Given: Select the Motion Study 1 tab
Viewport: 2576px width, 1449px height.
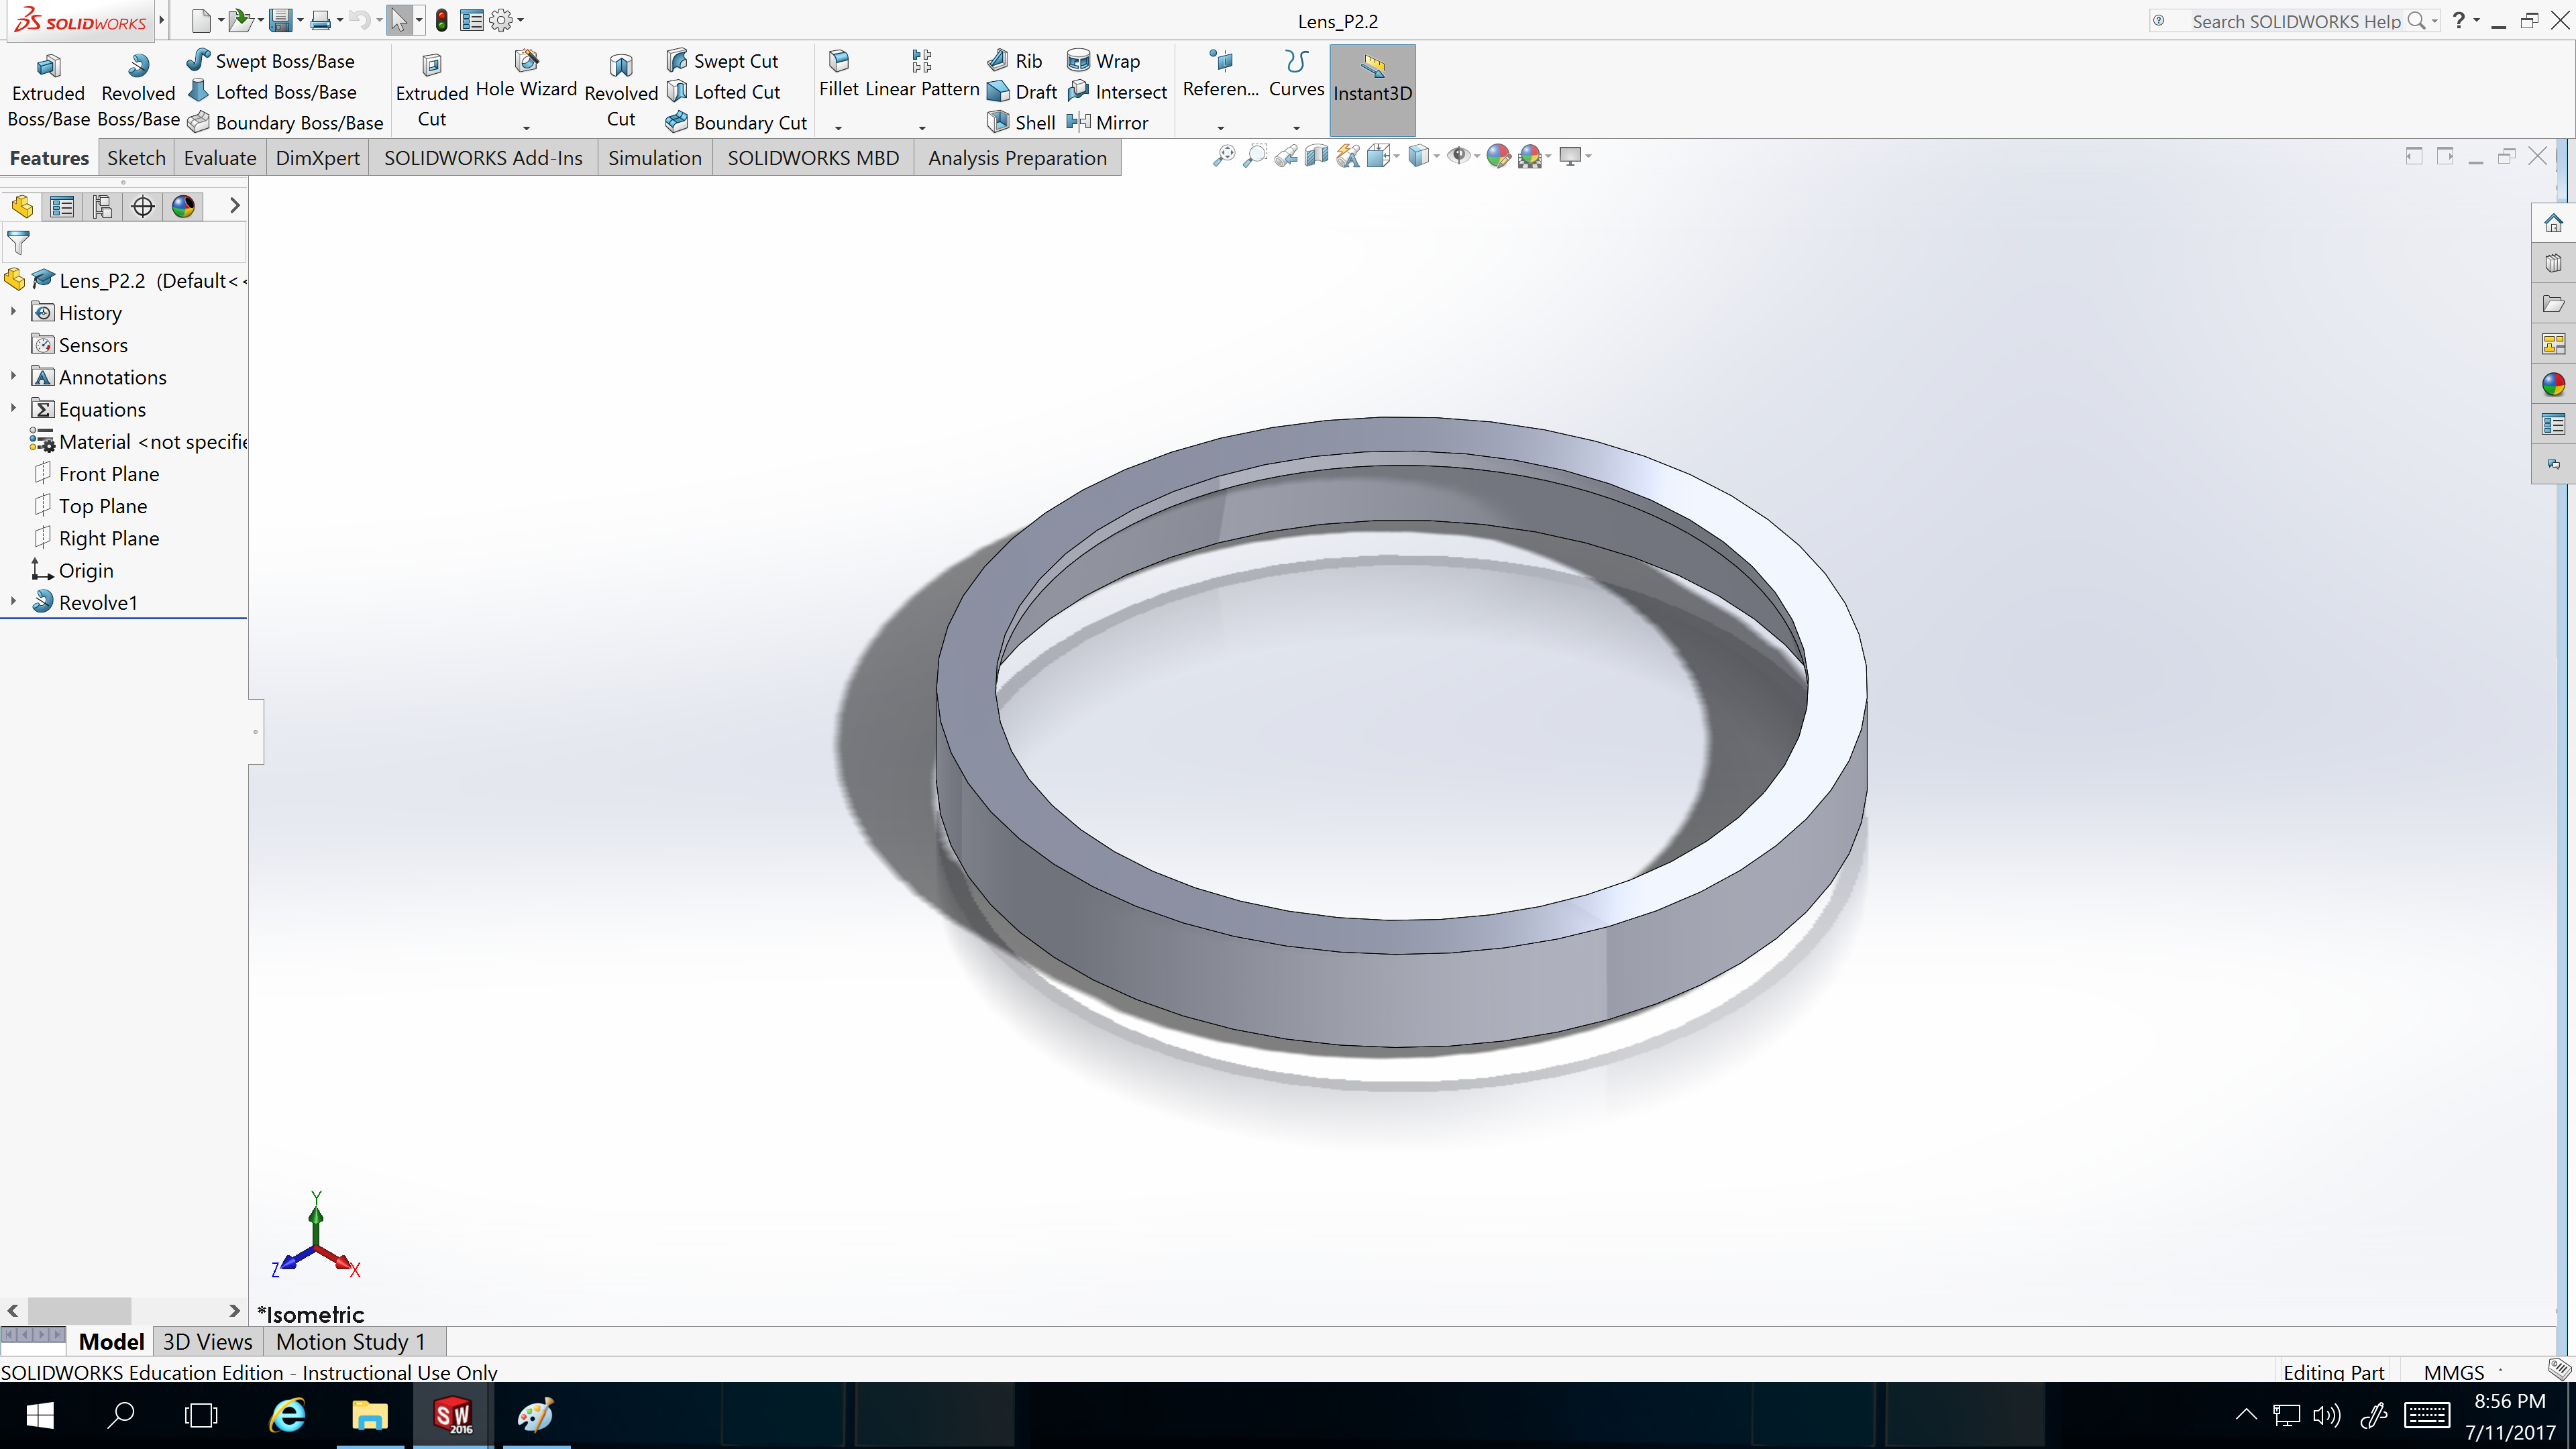Looking at the screenshot, I should 349,1341.
